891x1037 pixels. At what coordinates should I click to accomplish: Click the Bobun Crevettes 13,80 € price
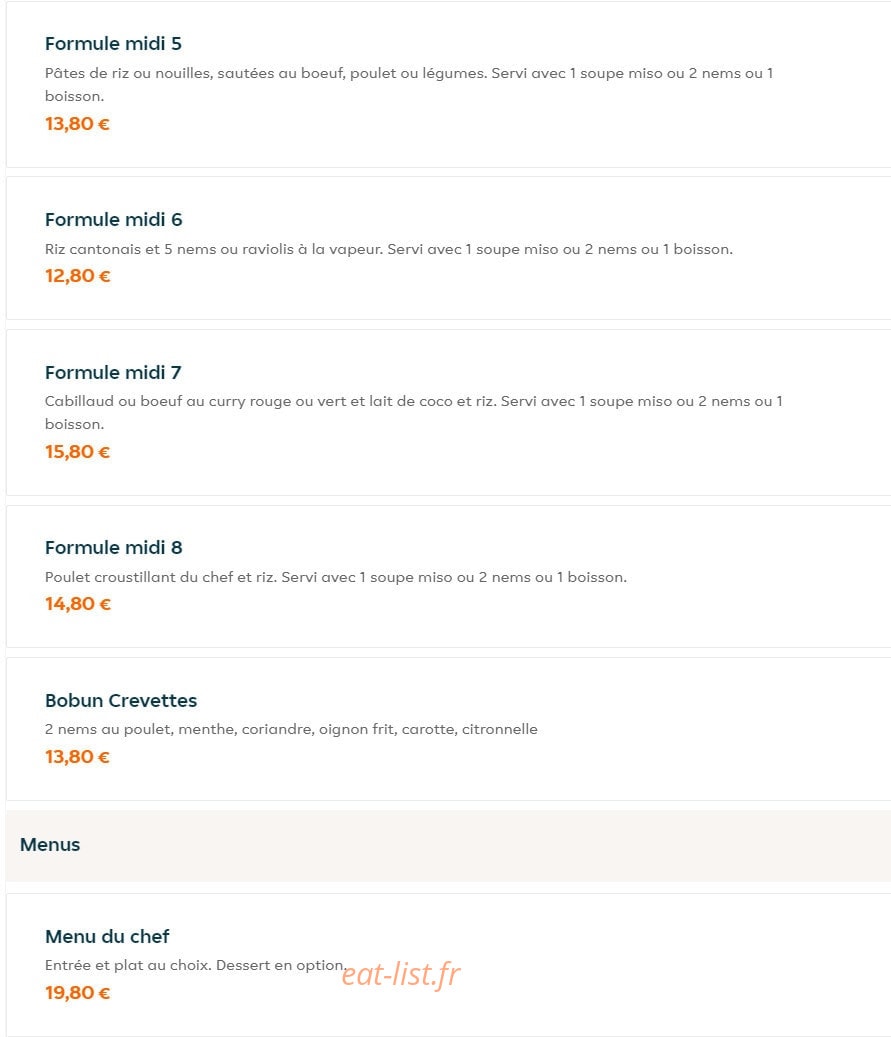click(77, 757)
